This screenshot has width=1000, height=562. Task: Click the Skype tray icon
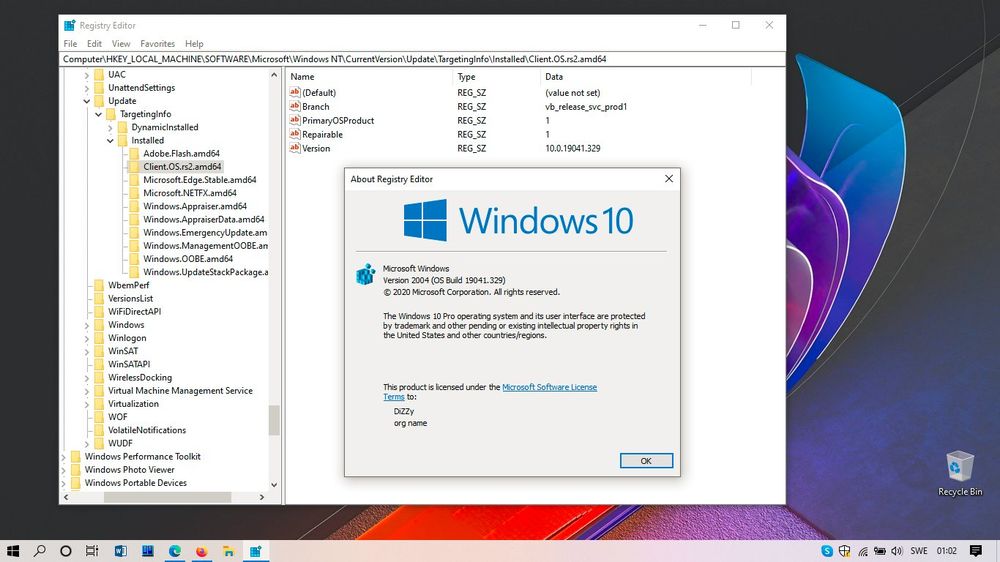pyautogui.click(x=827, y=551)
